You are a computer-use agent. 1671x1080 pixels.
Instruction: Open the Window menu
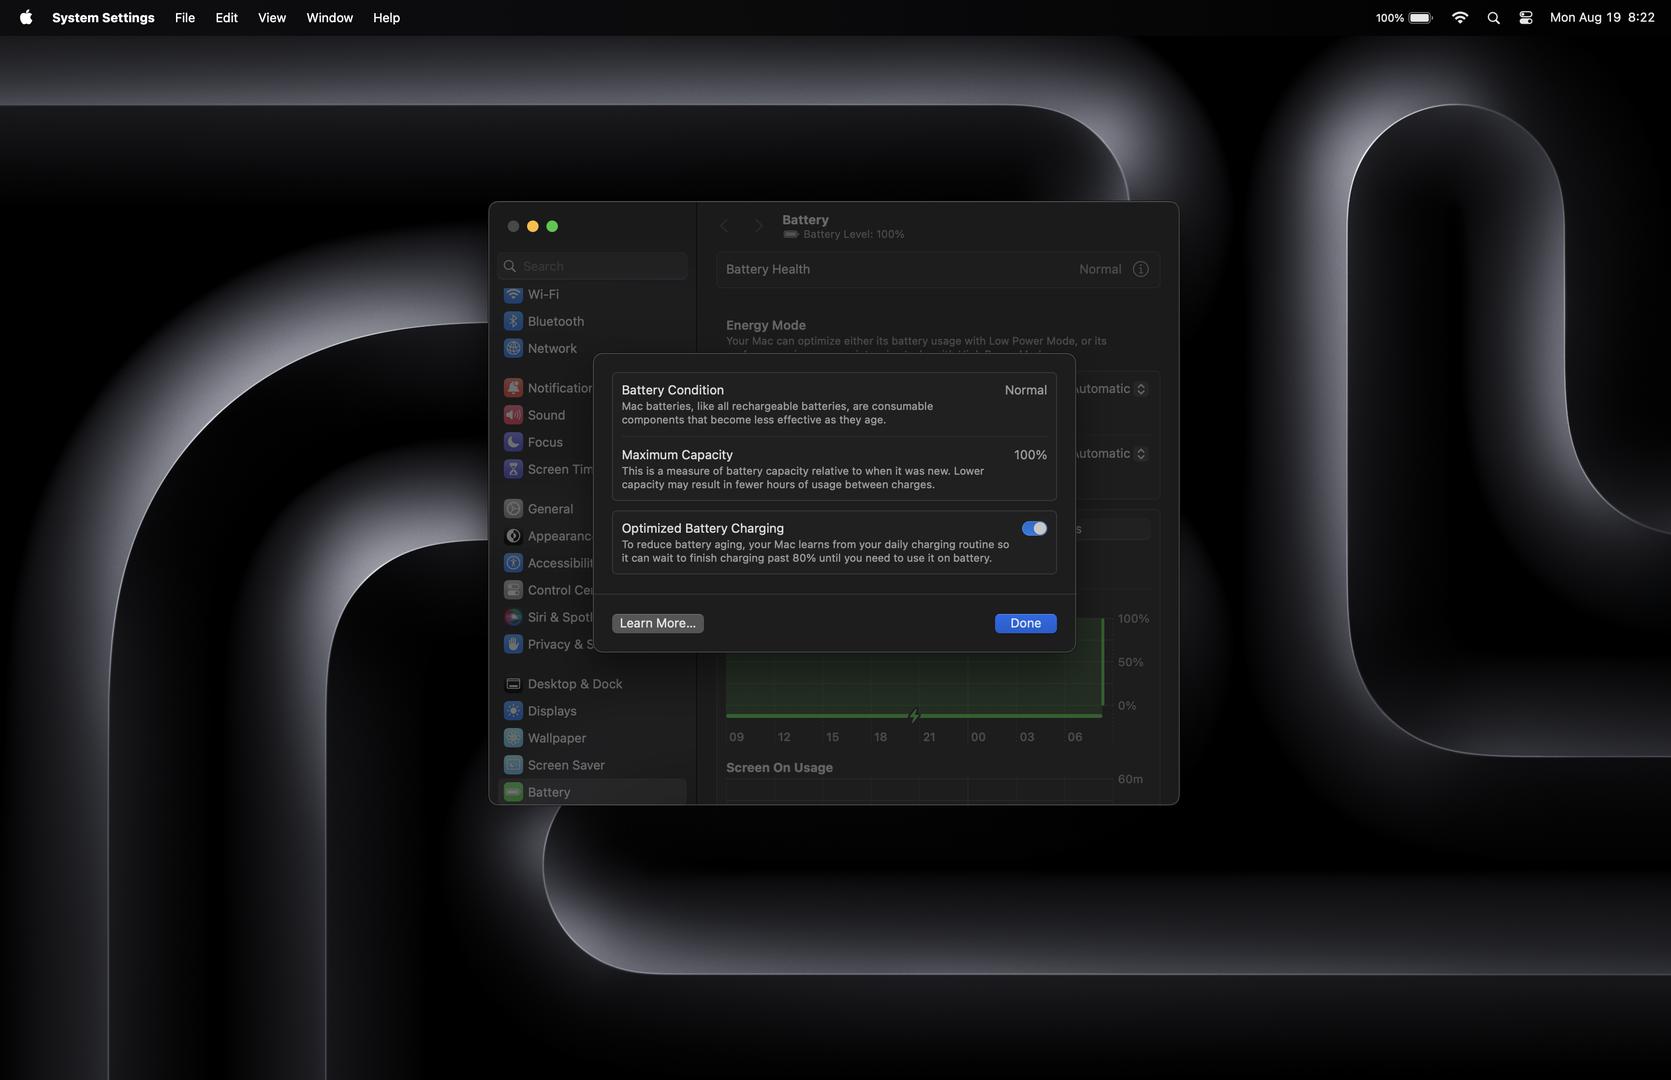click(x=329, y=18)
